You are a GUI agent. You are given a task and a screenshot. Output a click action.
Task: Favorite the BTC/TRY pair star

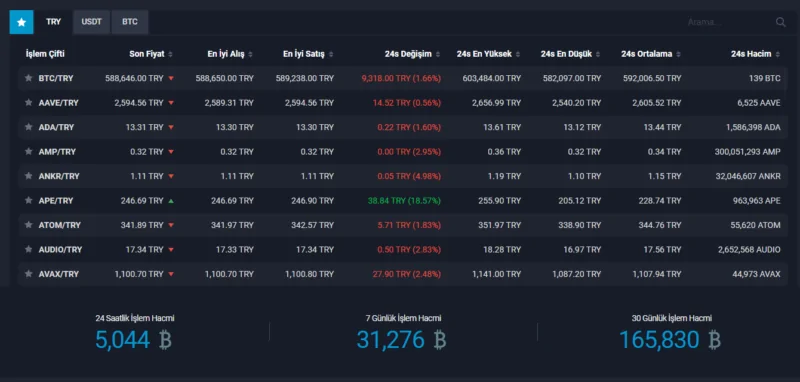(29, 79)
